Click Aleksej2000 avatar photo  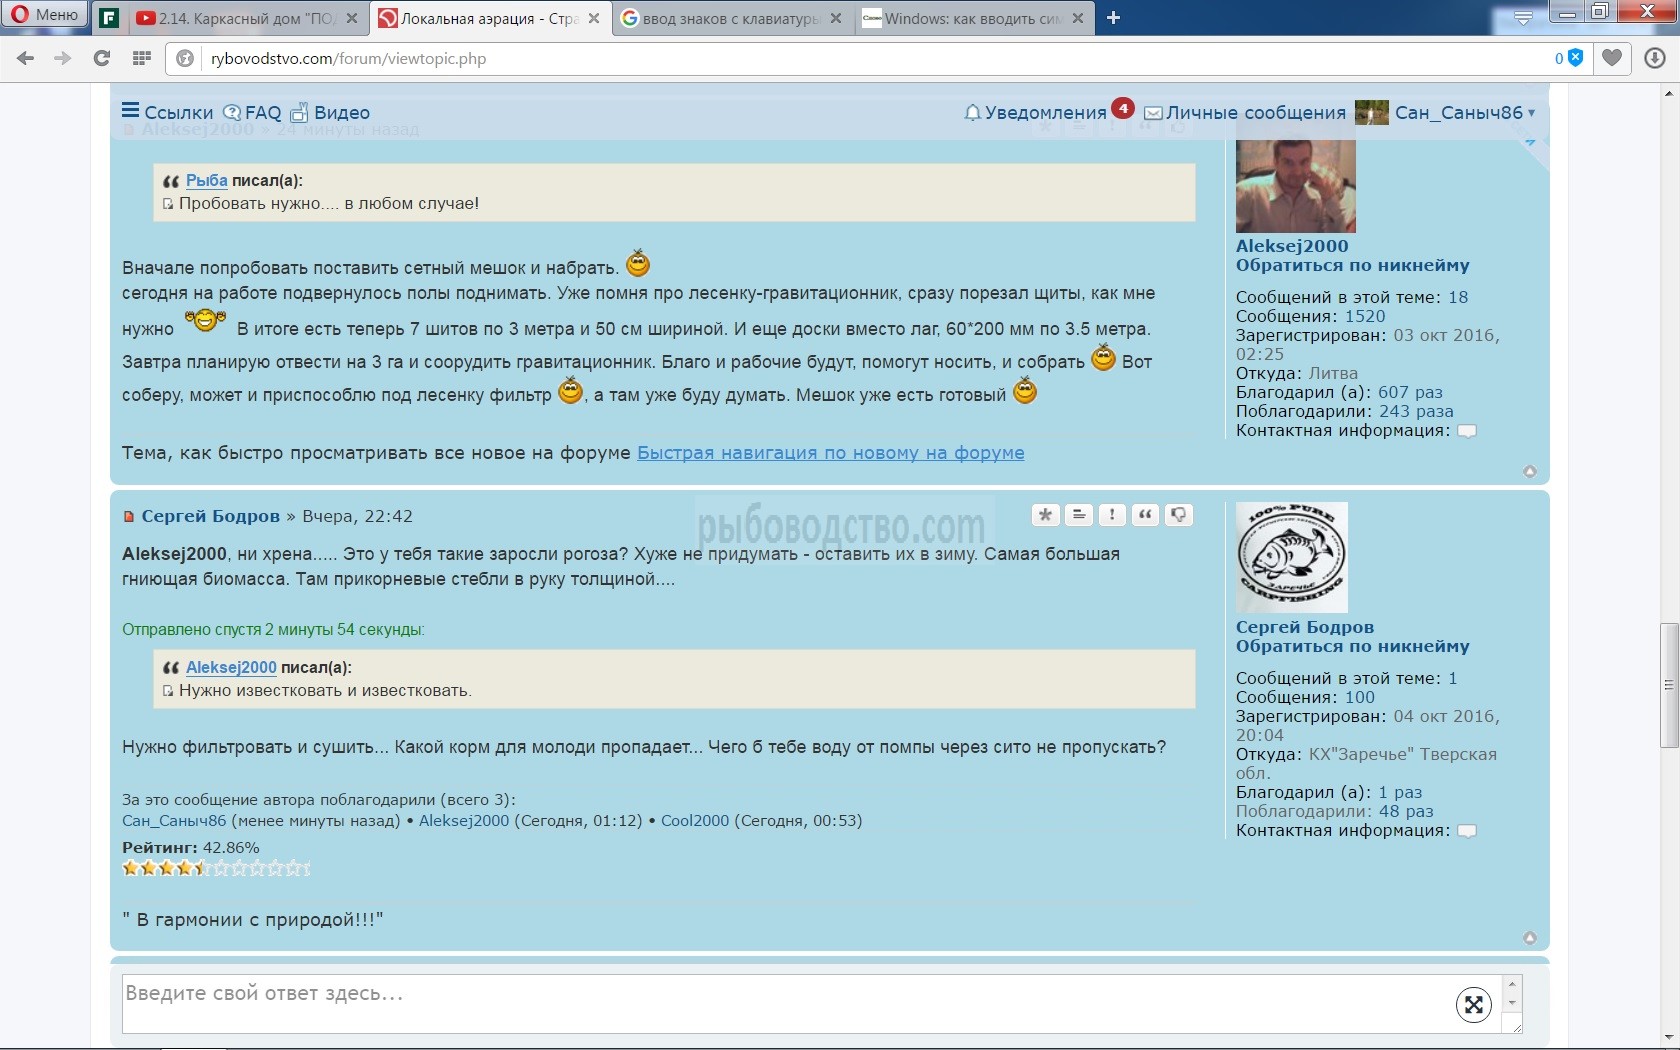pyautogui.click(x=1295, y=186)
